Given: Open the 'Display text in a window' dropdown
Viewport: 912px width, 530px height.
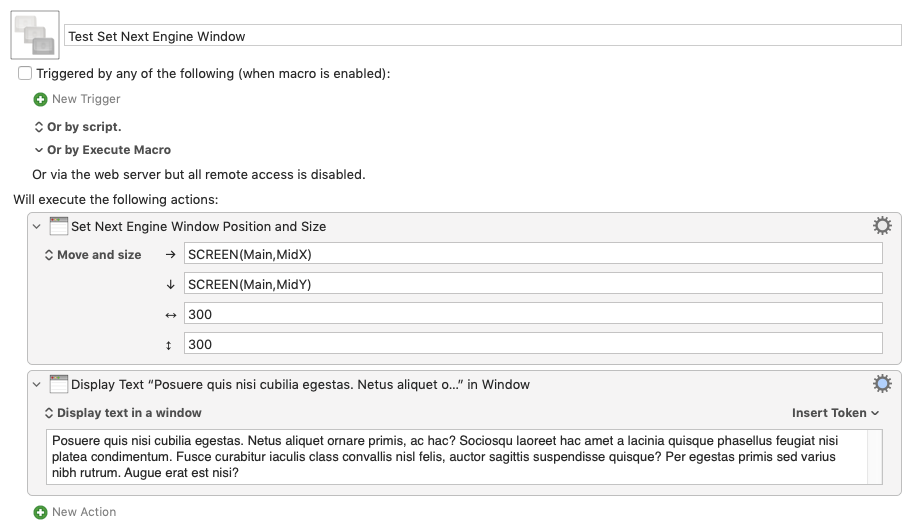Looking at the screenshot, I should point(123,413).
